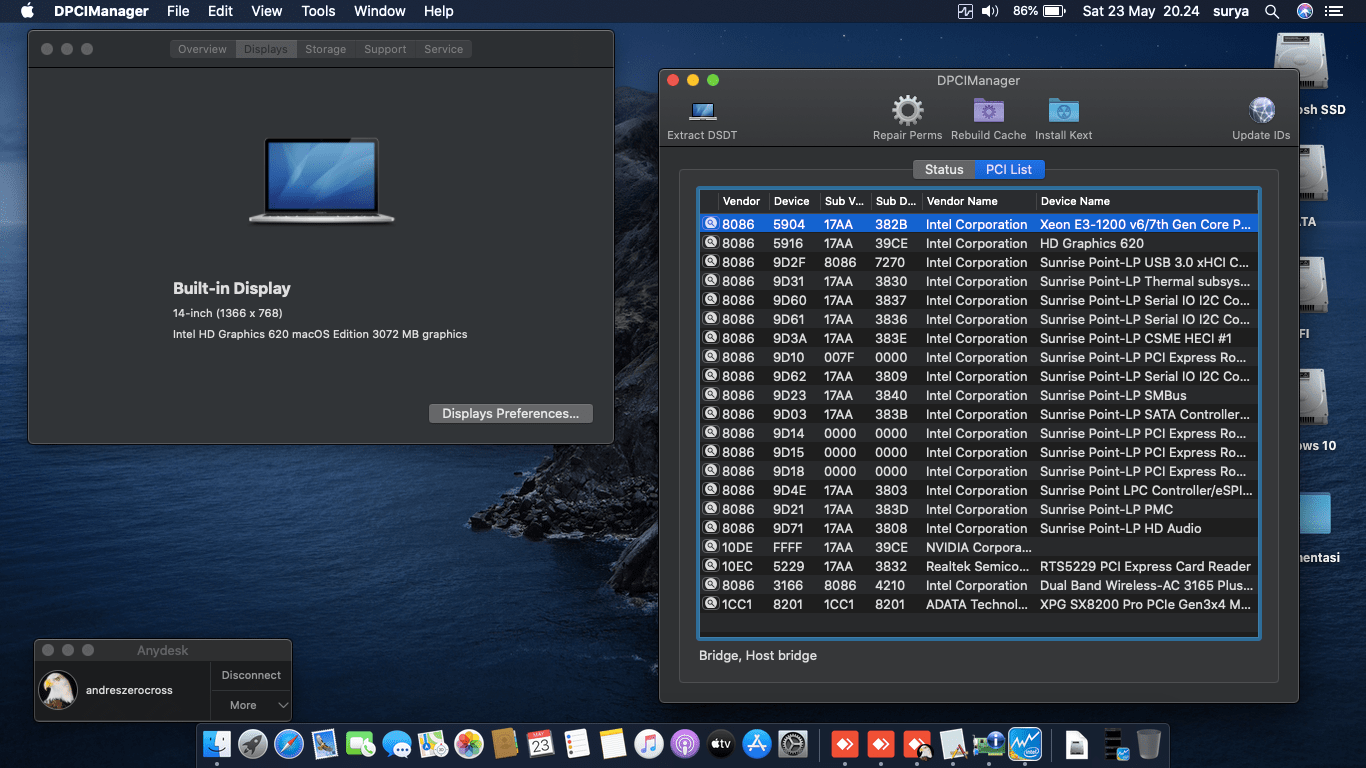
Task: Open the Windows 10 drive on the desktop
Action: coord(1312,410)
